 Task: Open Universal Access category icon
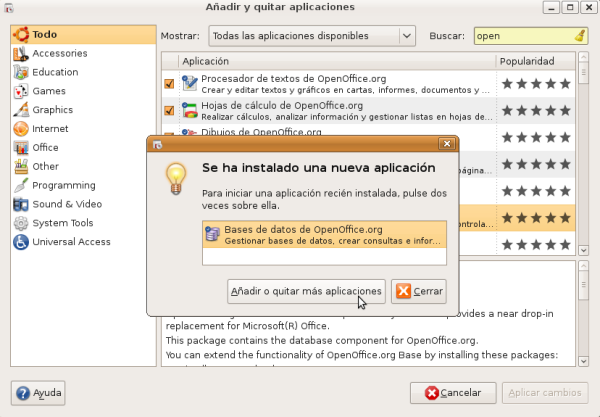[x=20, y=242]
